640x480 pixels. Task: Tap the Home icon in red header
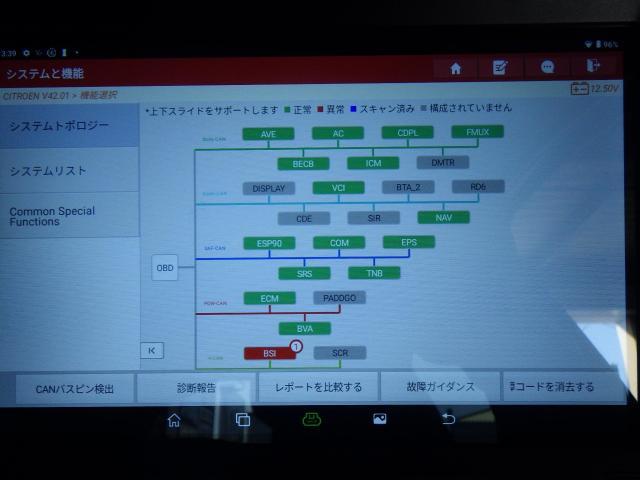click(455, 68)
